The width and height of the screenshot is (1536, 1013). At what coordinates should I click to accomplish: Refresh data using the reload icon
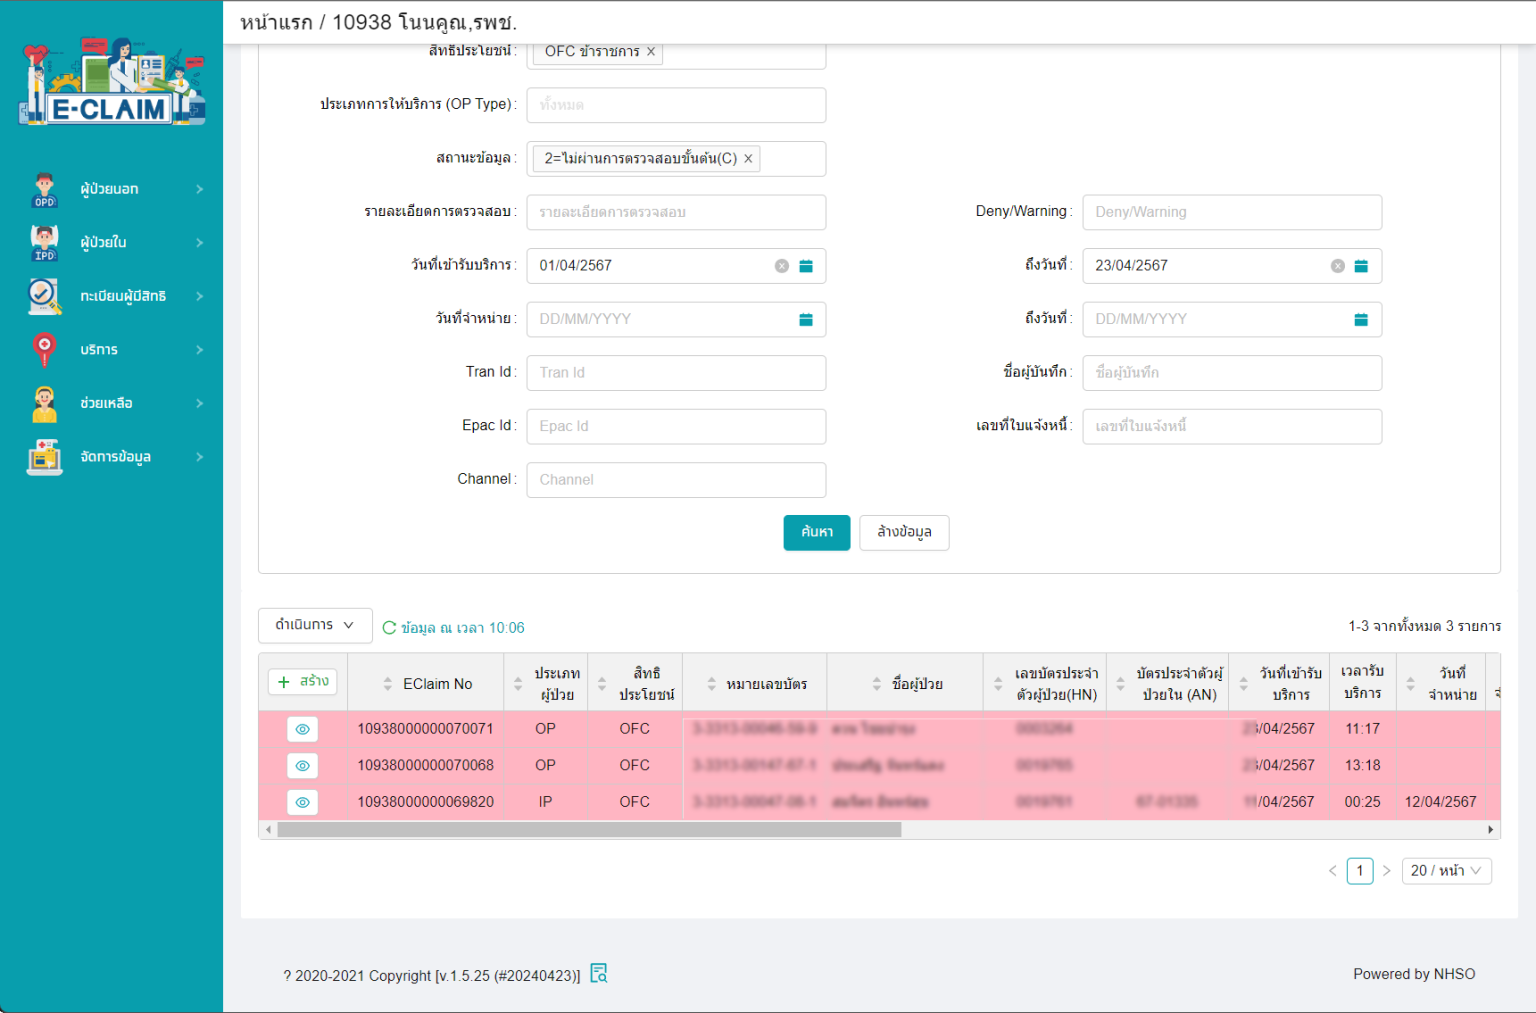tap(388, 627)
